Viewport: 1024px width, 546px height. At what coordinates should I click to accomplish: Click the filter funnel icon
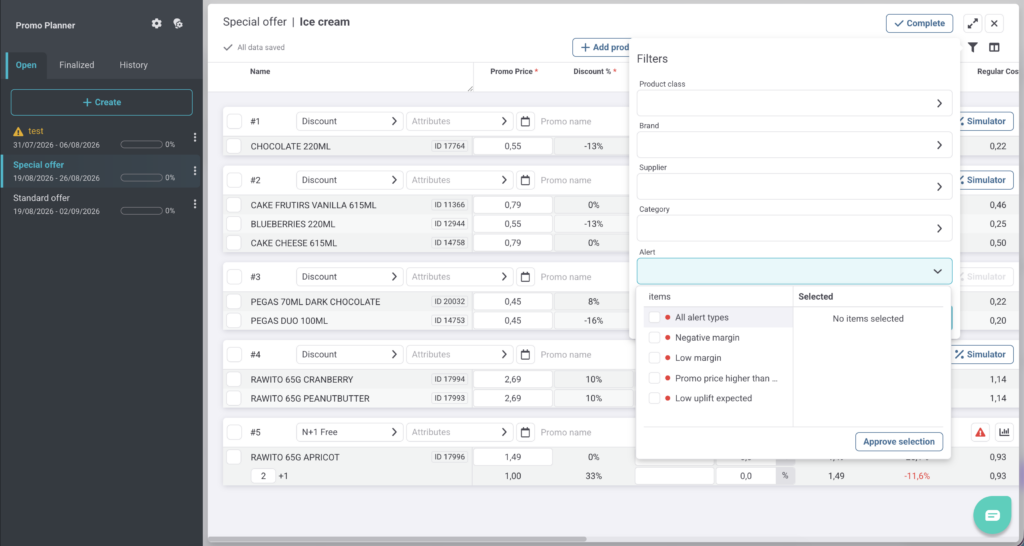pos(972,47)
